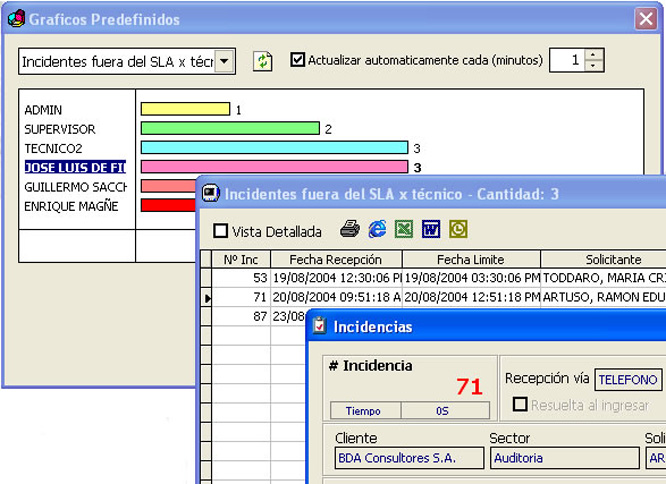The image size is (666, 484).
Task: Tick the Resuelta al ingresar checkbox
Action: (520, 405)
